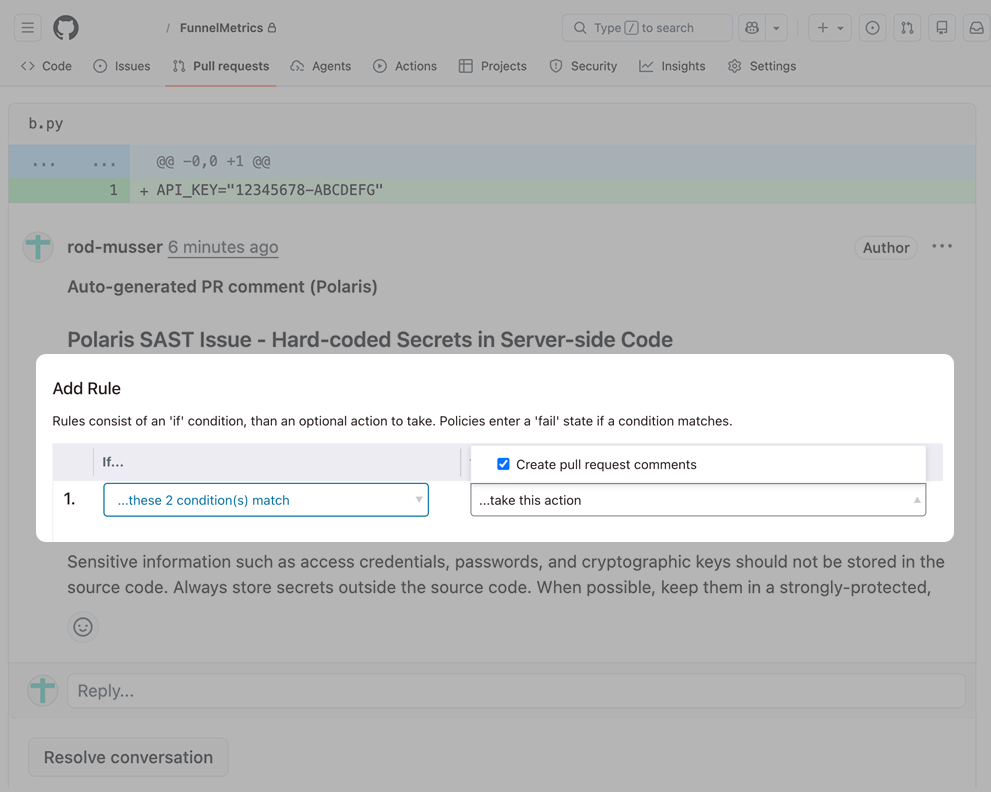The width and height of the screenshot is (991, 792).
Task: Open the Copilot chat icon
Action: pos(751,27)
